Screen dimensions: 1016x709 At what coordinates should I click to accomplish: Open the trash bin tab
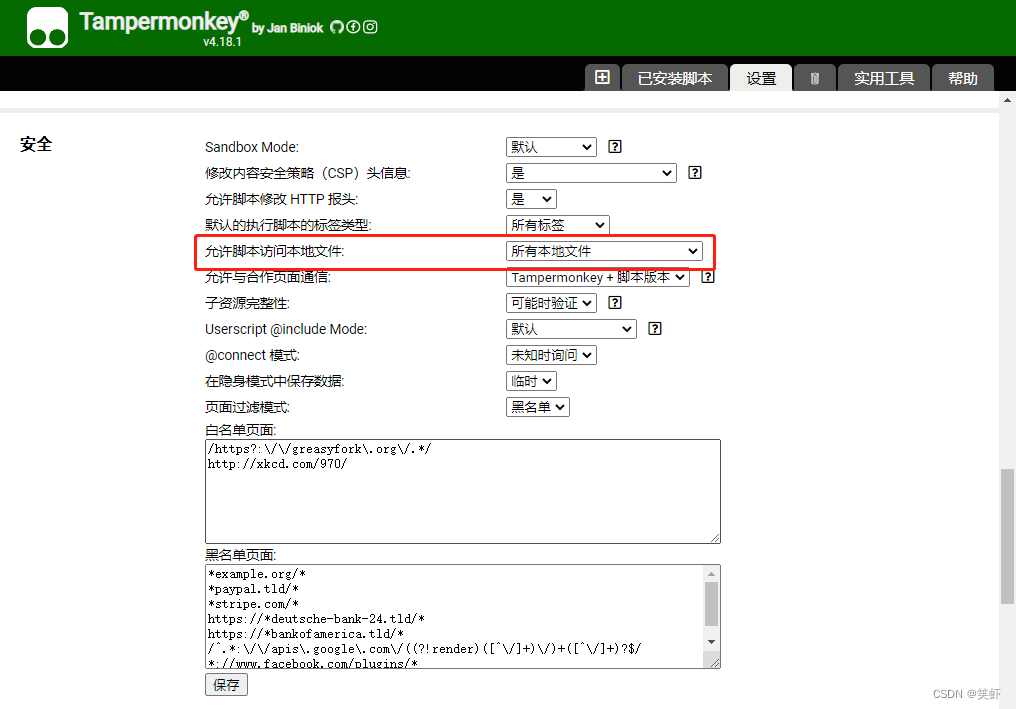[814, 78]
